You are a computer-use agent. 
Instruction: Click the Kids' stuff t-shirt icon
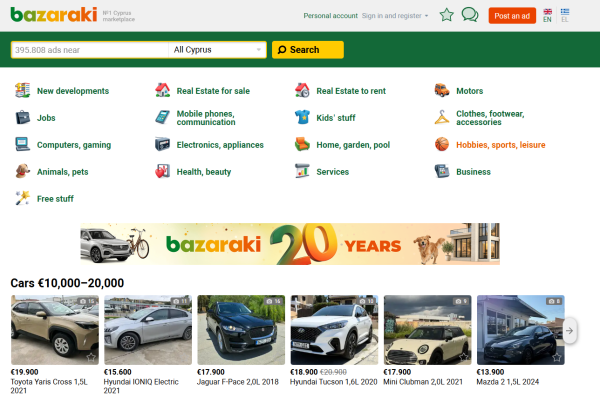pos(302,117)
